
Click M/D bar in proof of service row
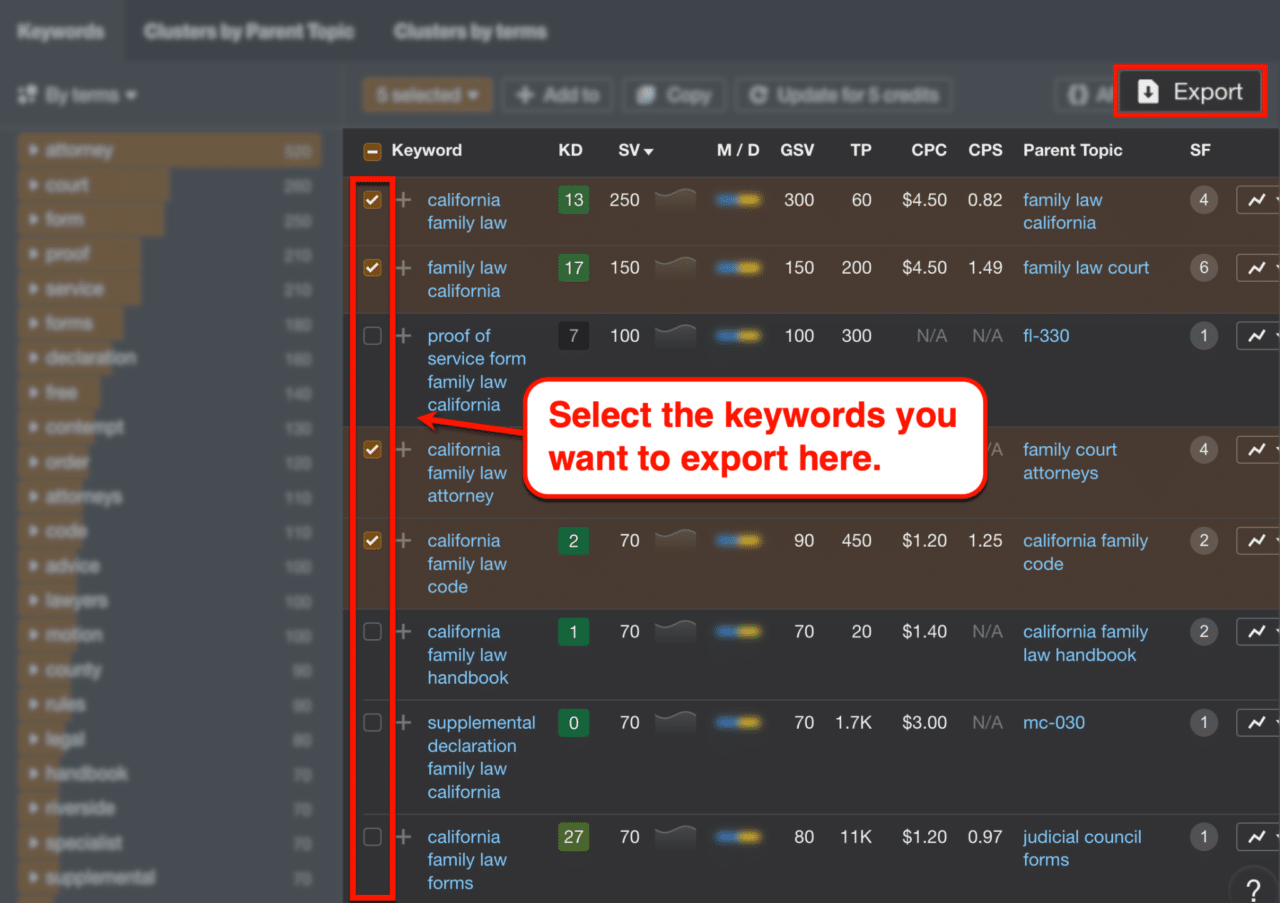click(x=738, y=336)
